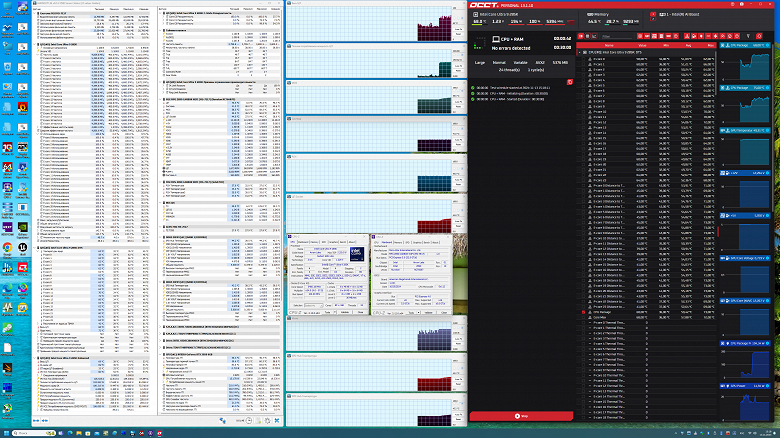The image size is (780, 438).
Task: Select the AVX2 instruction set label in OCCT
Action: (540, 63)
